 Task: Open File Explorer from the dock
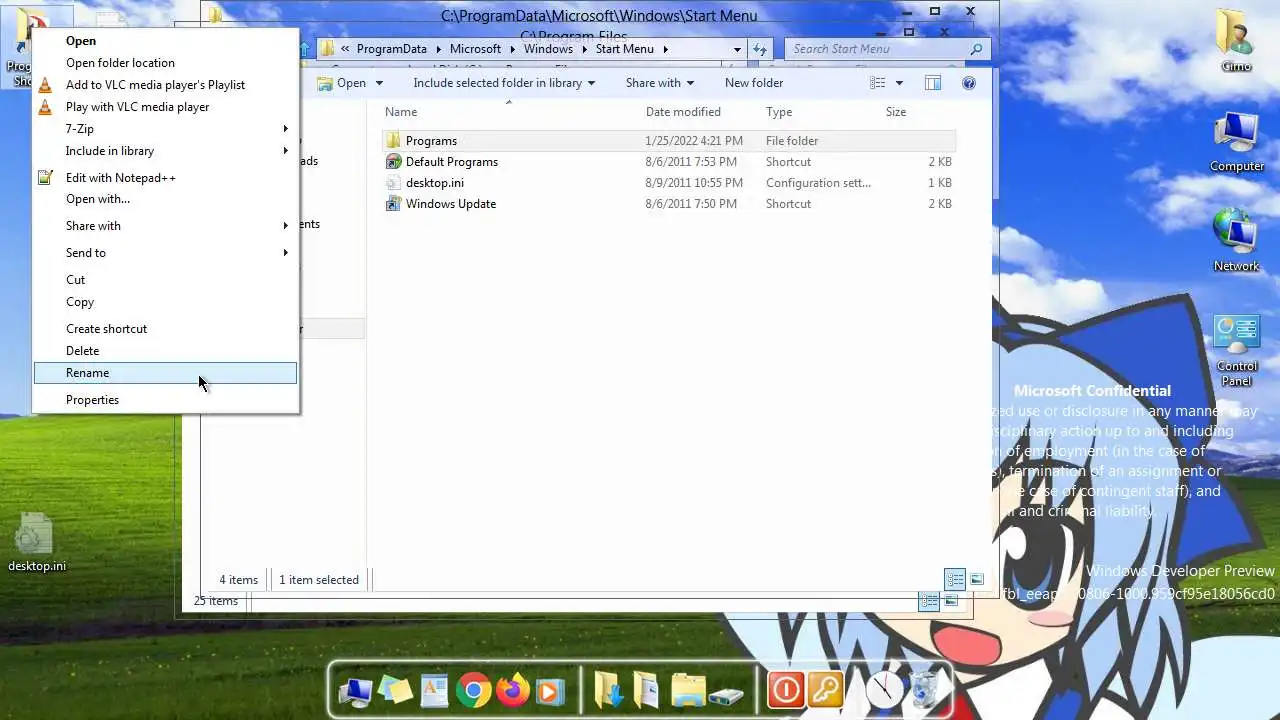[x=688, y=690]
